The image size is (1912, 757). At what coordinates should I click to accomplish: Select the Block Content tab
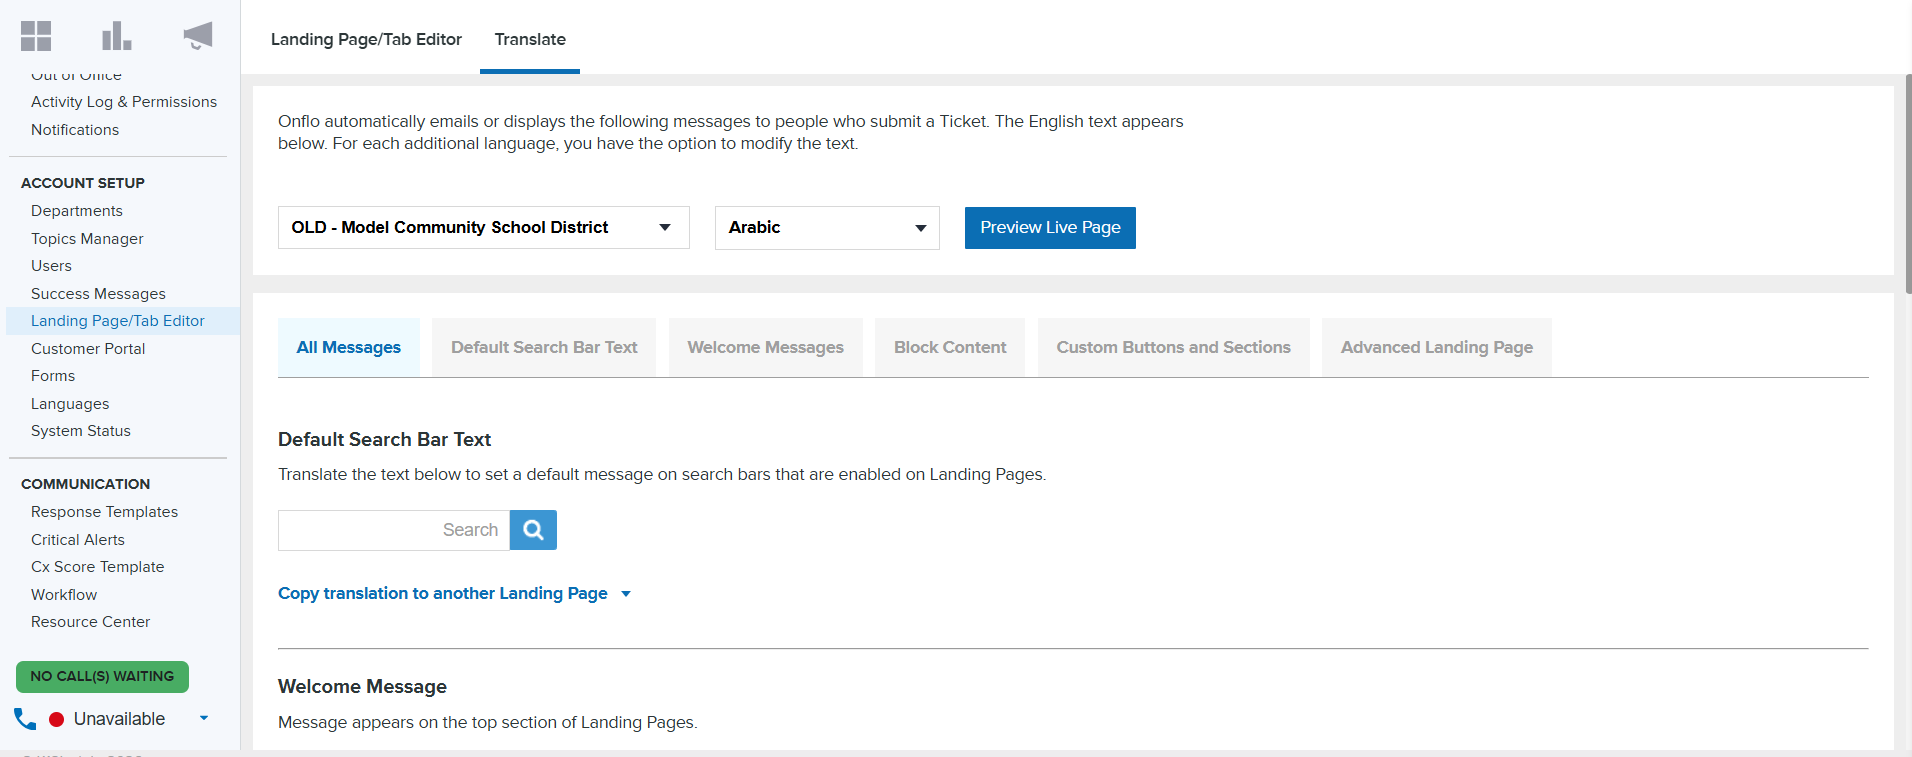949,347
